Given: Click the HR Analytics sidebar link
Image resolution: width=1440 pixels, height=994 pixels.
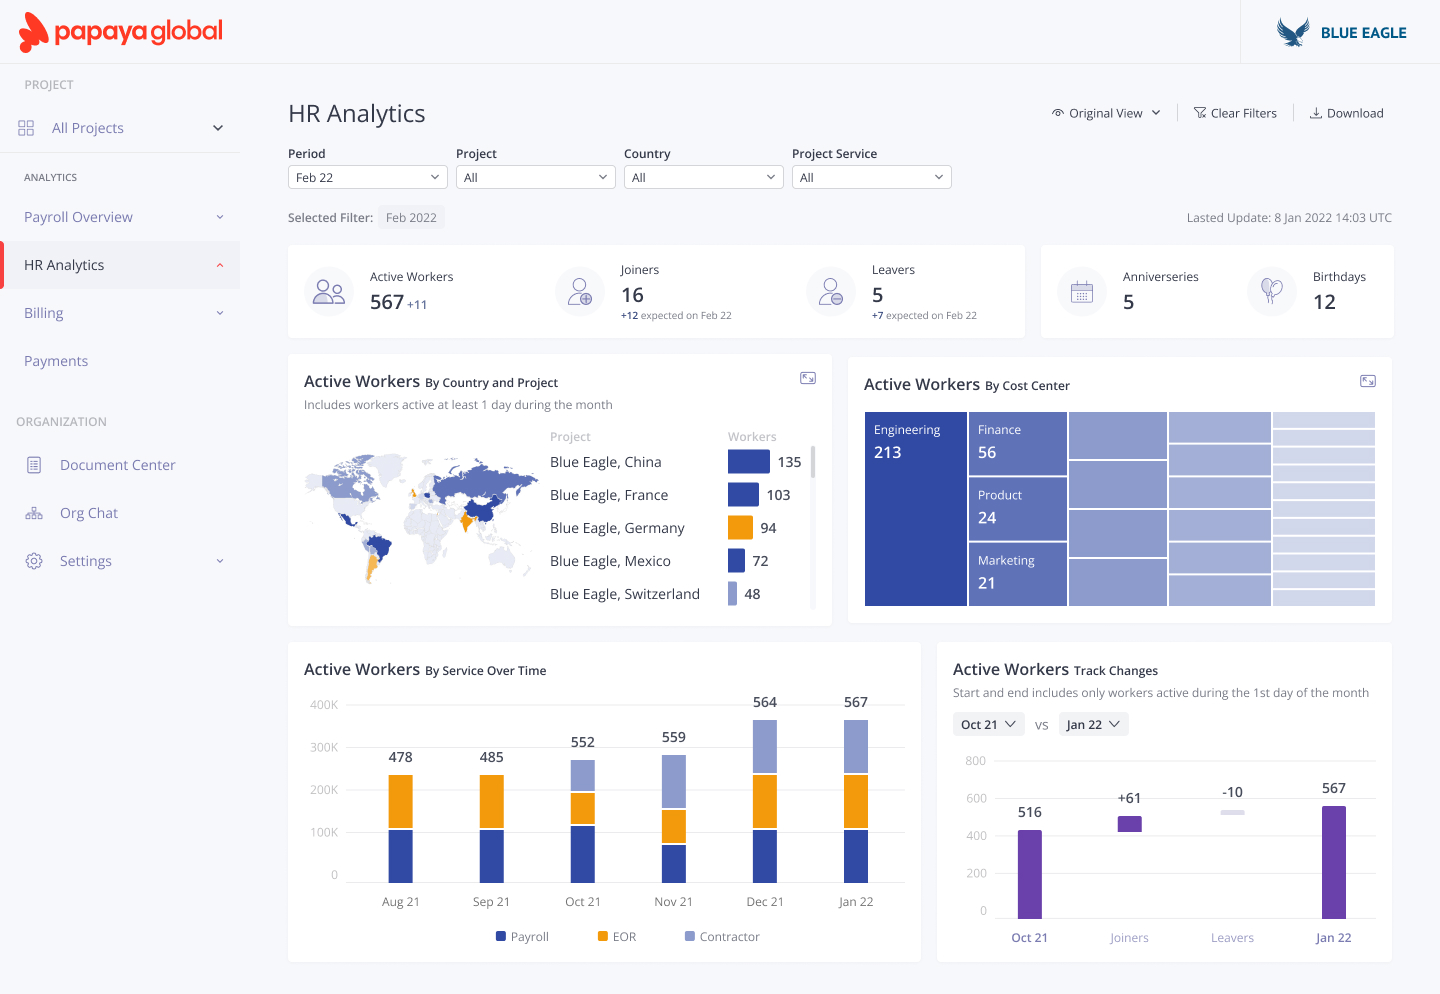Looking at the screenshot, I should point(64,264).
